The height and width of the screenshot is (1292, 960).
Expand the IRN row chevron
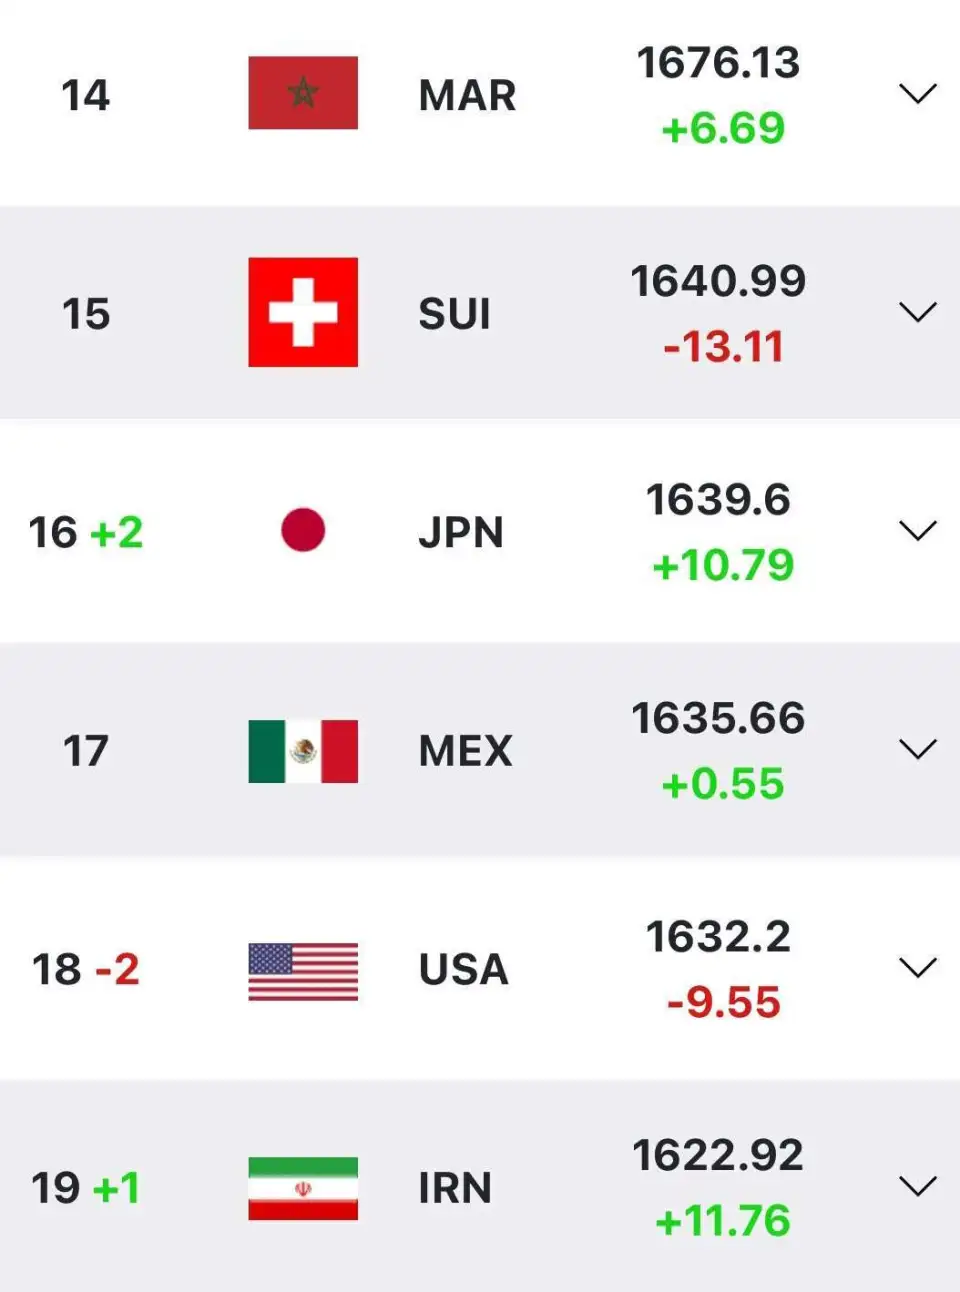(917, 1186)
